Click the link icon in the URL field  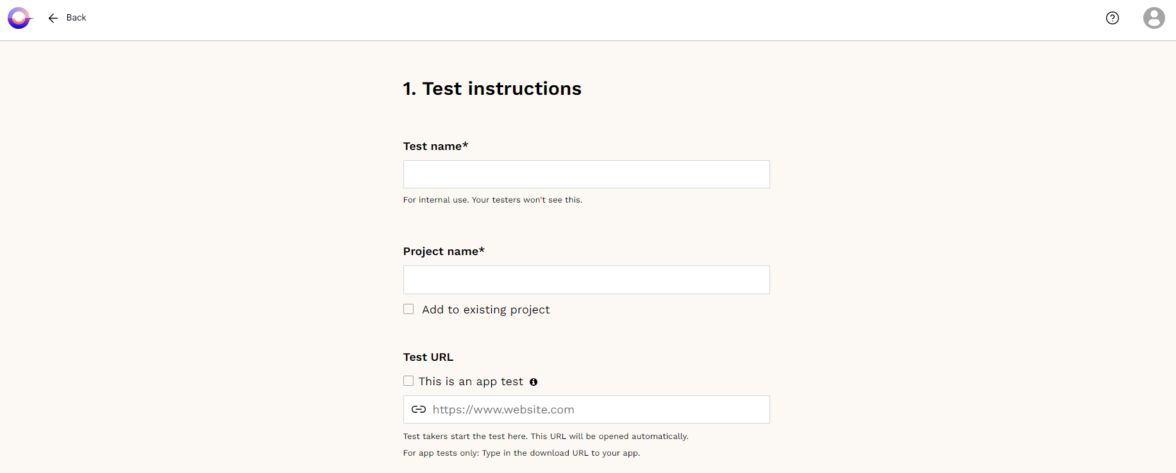pos(419,409)
